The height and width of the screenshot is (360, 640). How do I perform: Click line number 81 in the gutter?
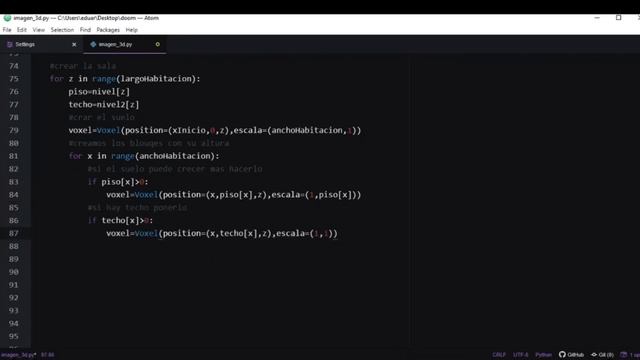(x=14, y=156)
